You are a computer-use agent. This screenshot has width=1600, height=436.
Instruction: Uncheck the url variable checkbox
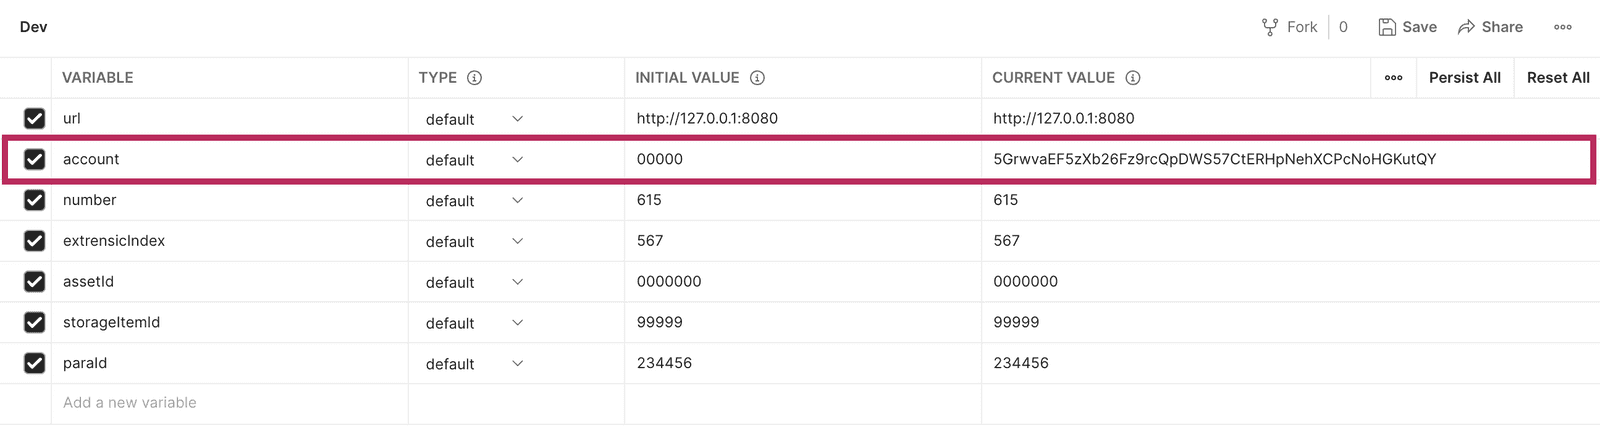click(x=34, y=119)
